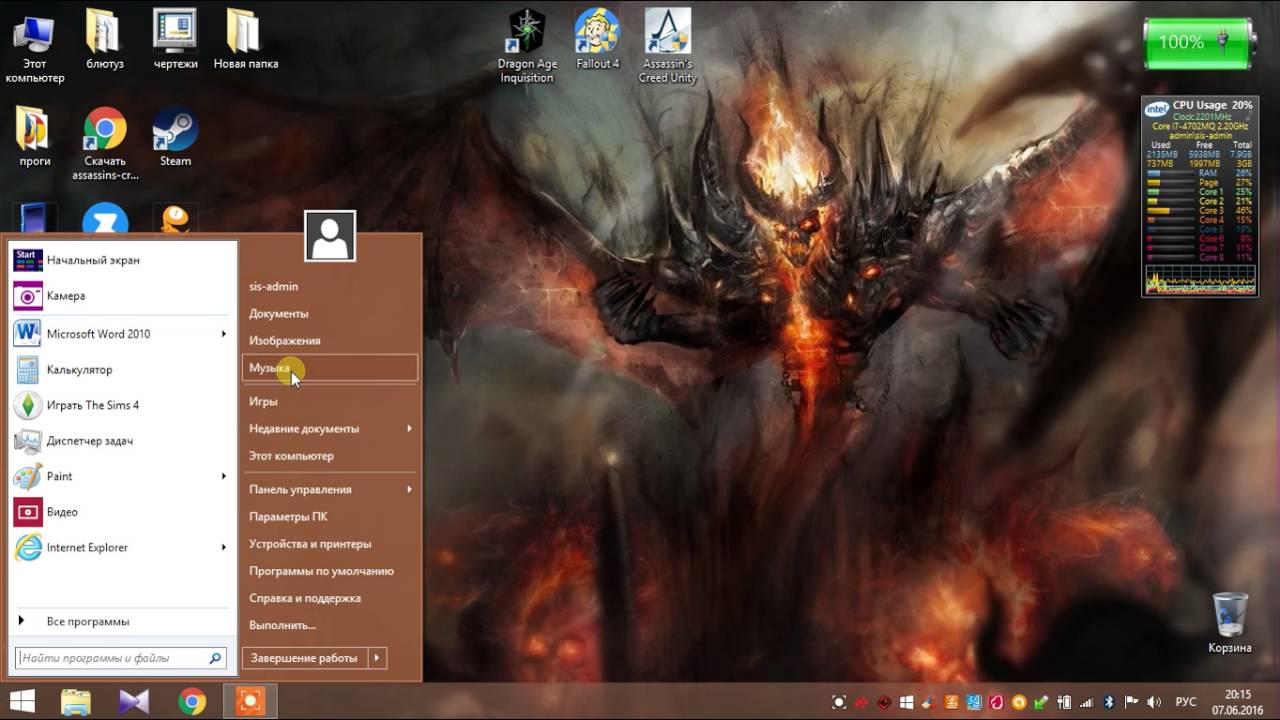
Task: Open Google Chrome from taskbar
Action: tap(192, 701)
